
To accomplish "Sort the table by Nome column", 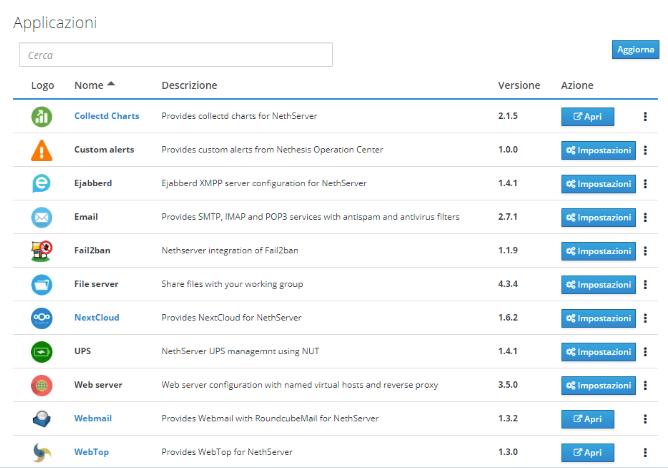I will 94,85.
